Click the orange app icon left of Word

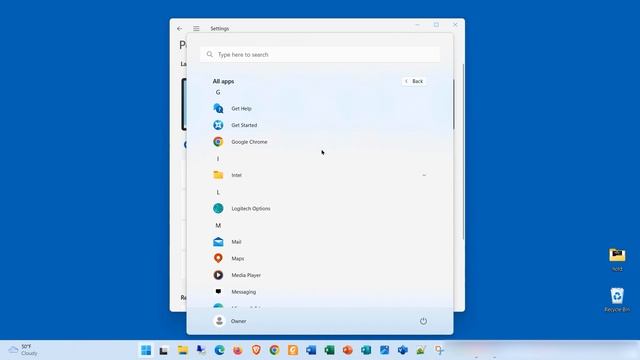[x=293, y=350]
